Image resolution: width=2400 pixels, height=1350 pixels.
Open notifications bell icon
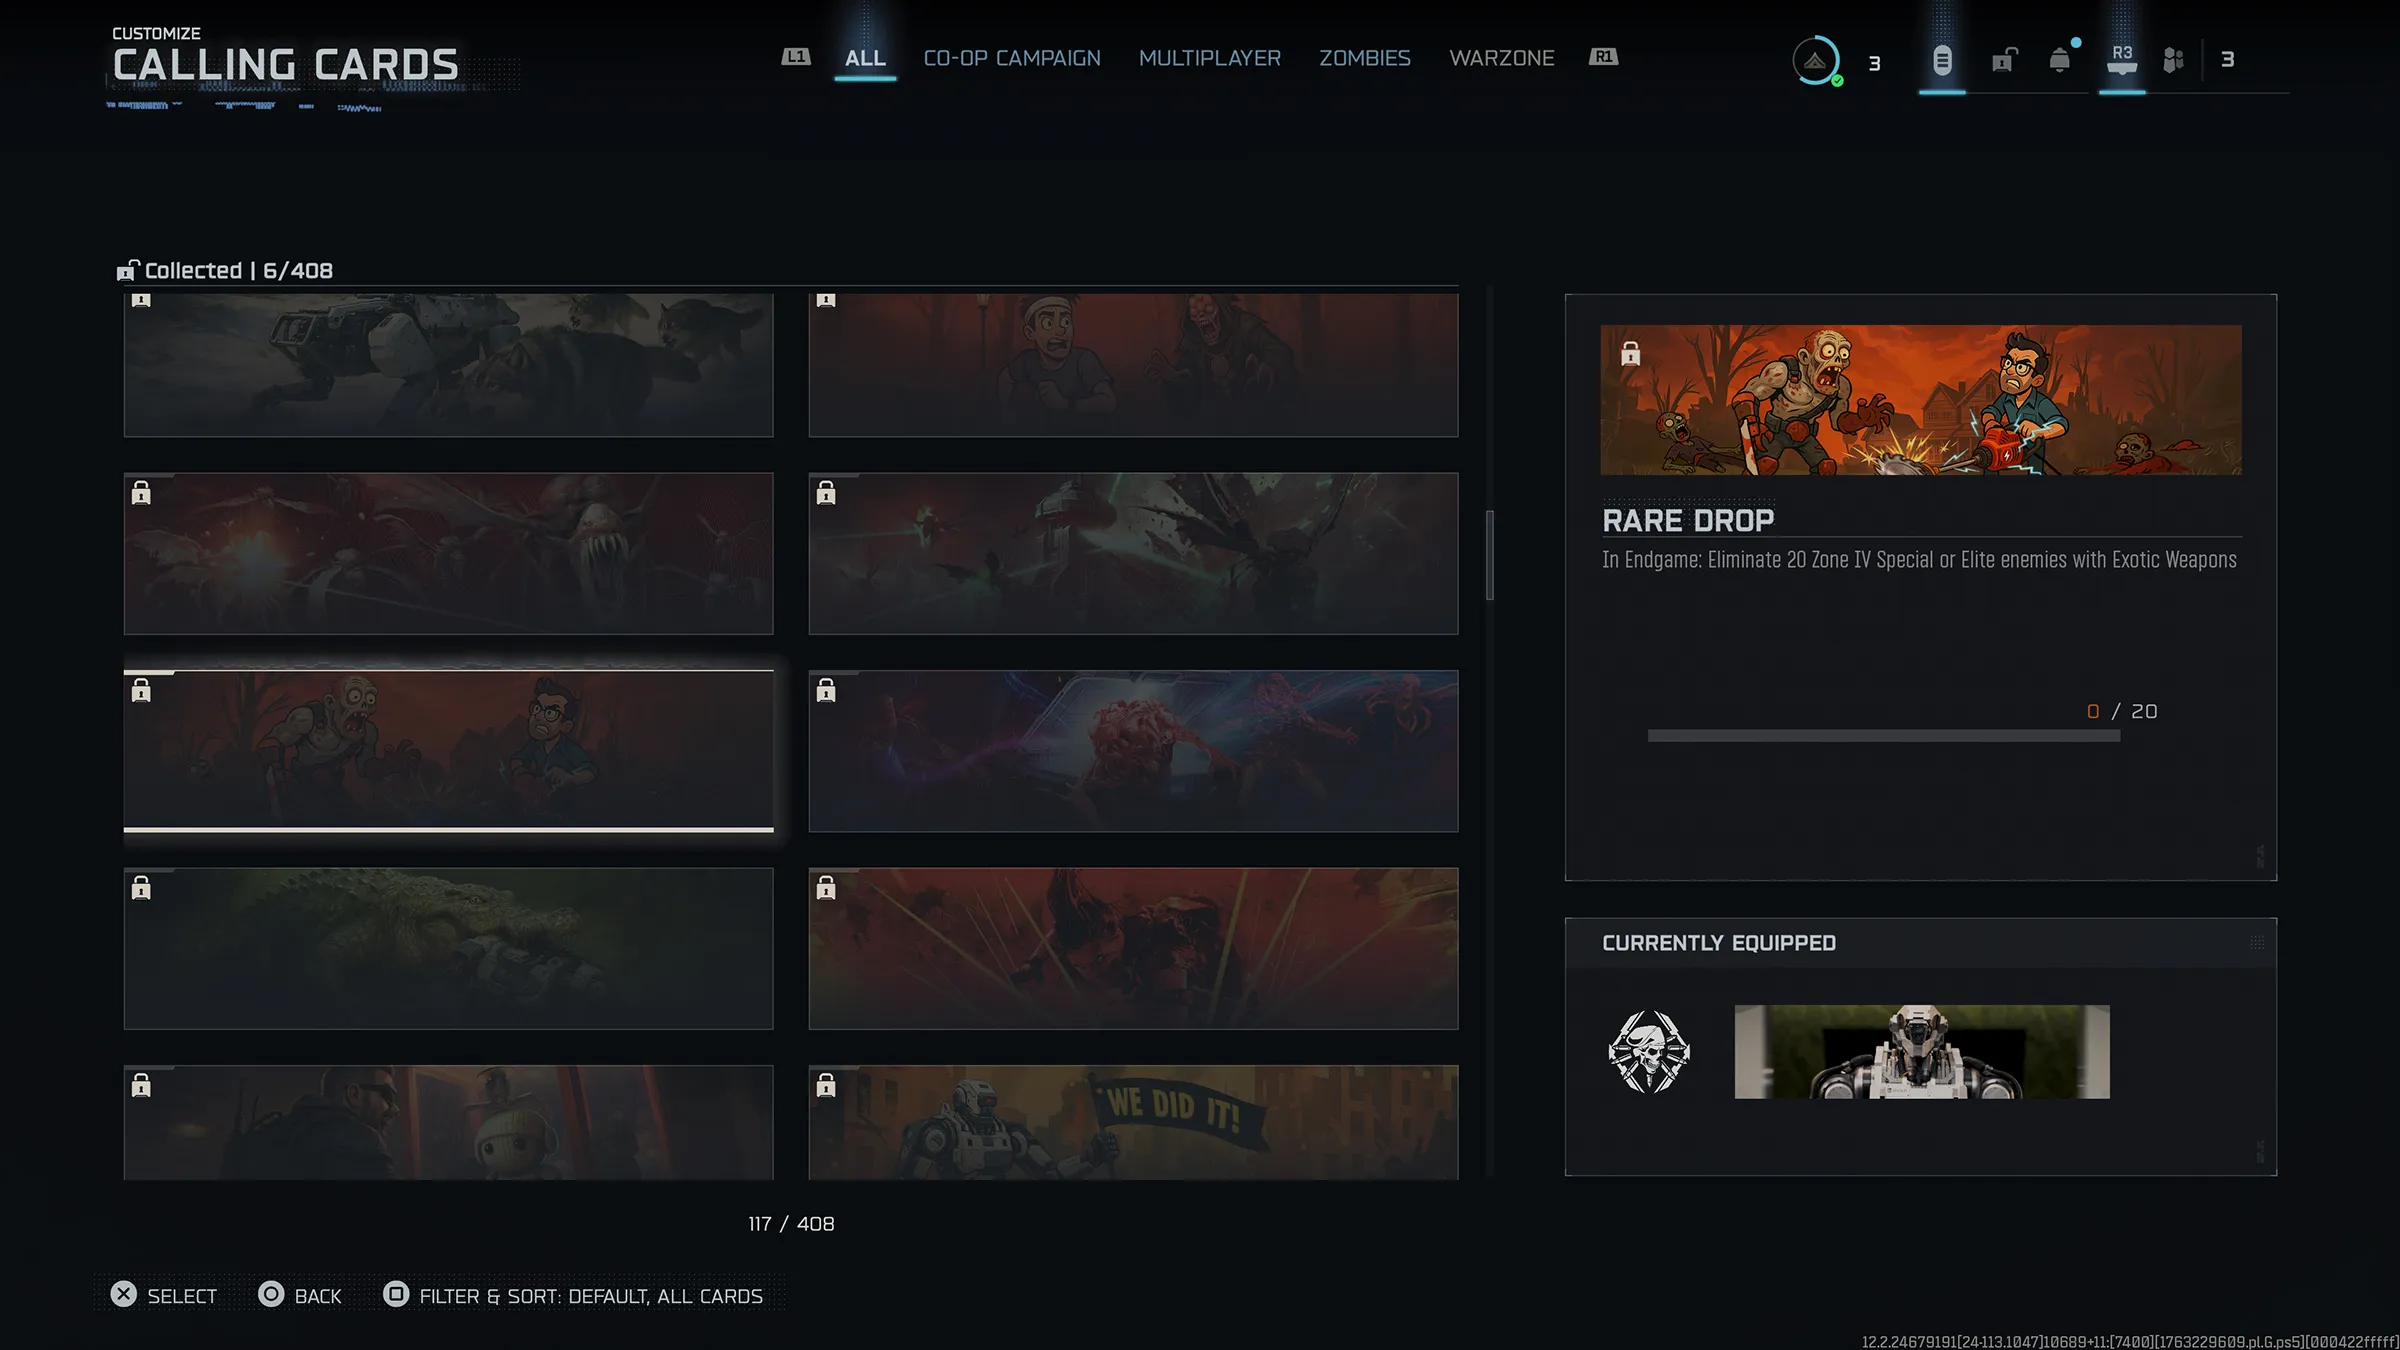(2059, 60)
